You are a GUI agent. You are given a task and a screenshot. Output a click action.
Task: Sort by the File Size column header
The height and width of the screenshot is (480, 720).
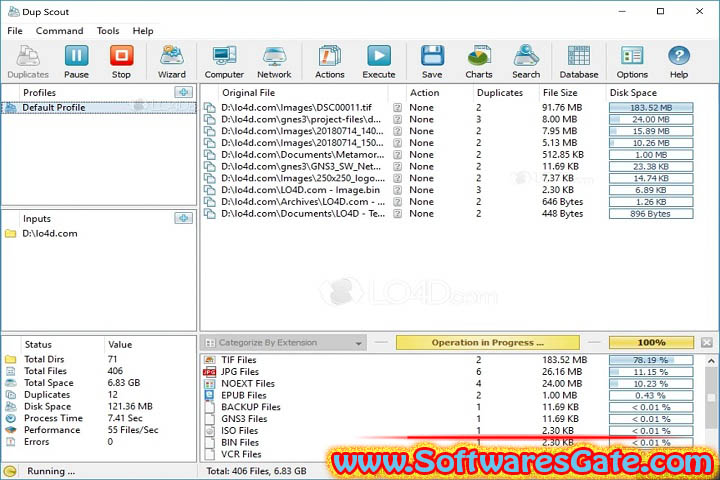pyautogui.click(x=560, y=92)
